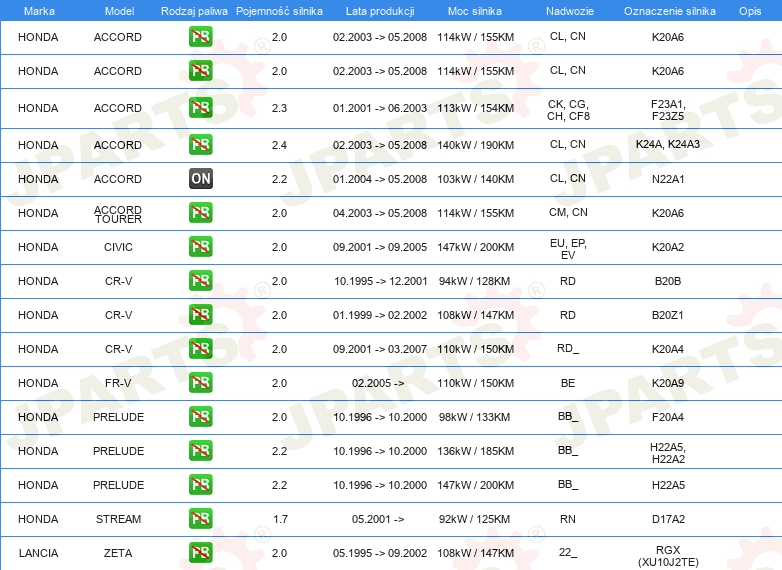This screenshot has height=570, width=782.
Task: Click the Lata produkcji column header
Action: [x=380, y=11]
